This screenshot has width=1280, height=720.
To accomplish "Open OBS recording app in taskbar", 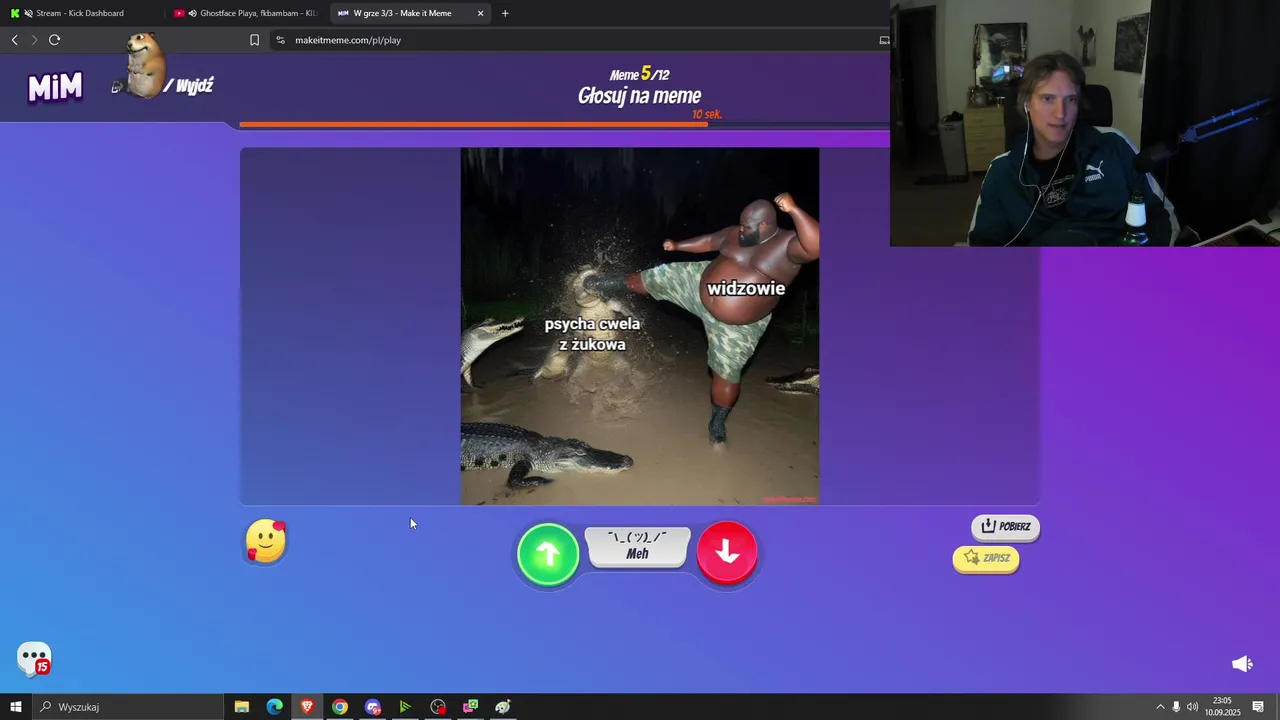I will coord(438,707).
